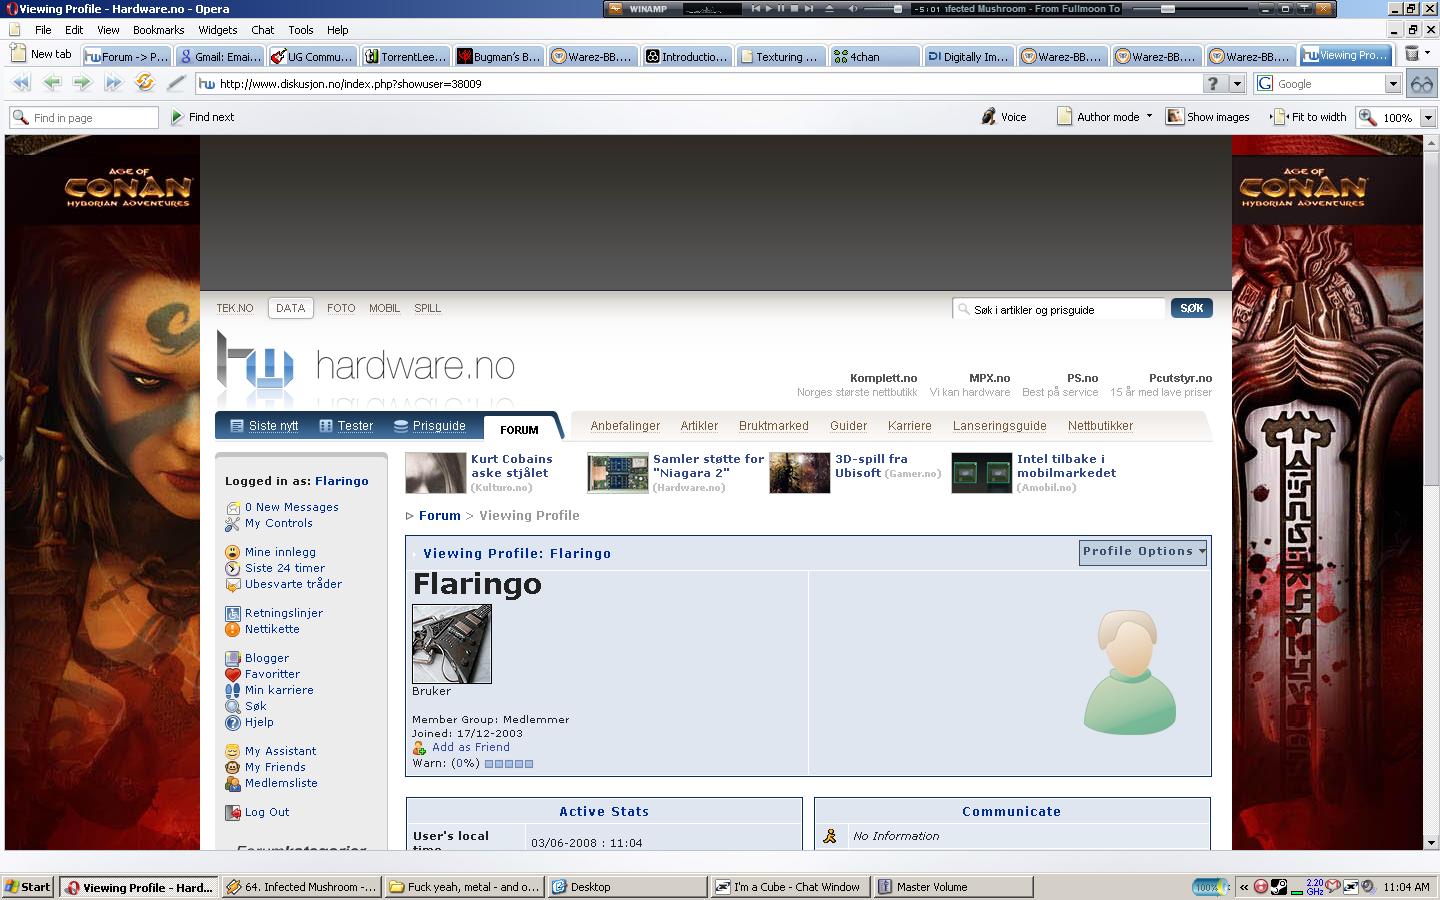Click Add as Friend link

470,747
